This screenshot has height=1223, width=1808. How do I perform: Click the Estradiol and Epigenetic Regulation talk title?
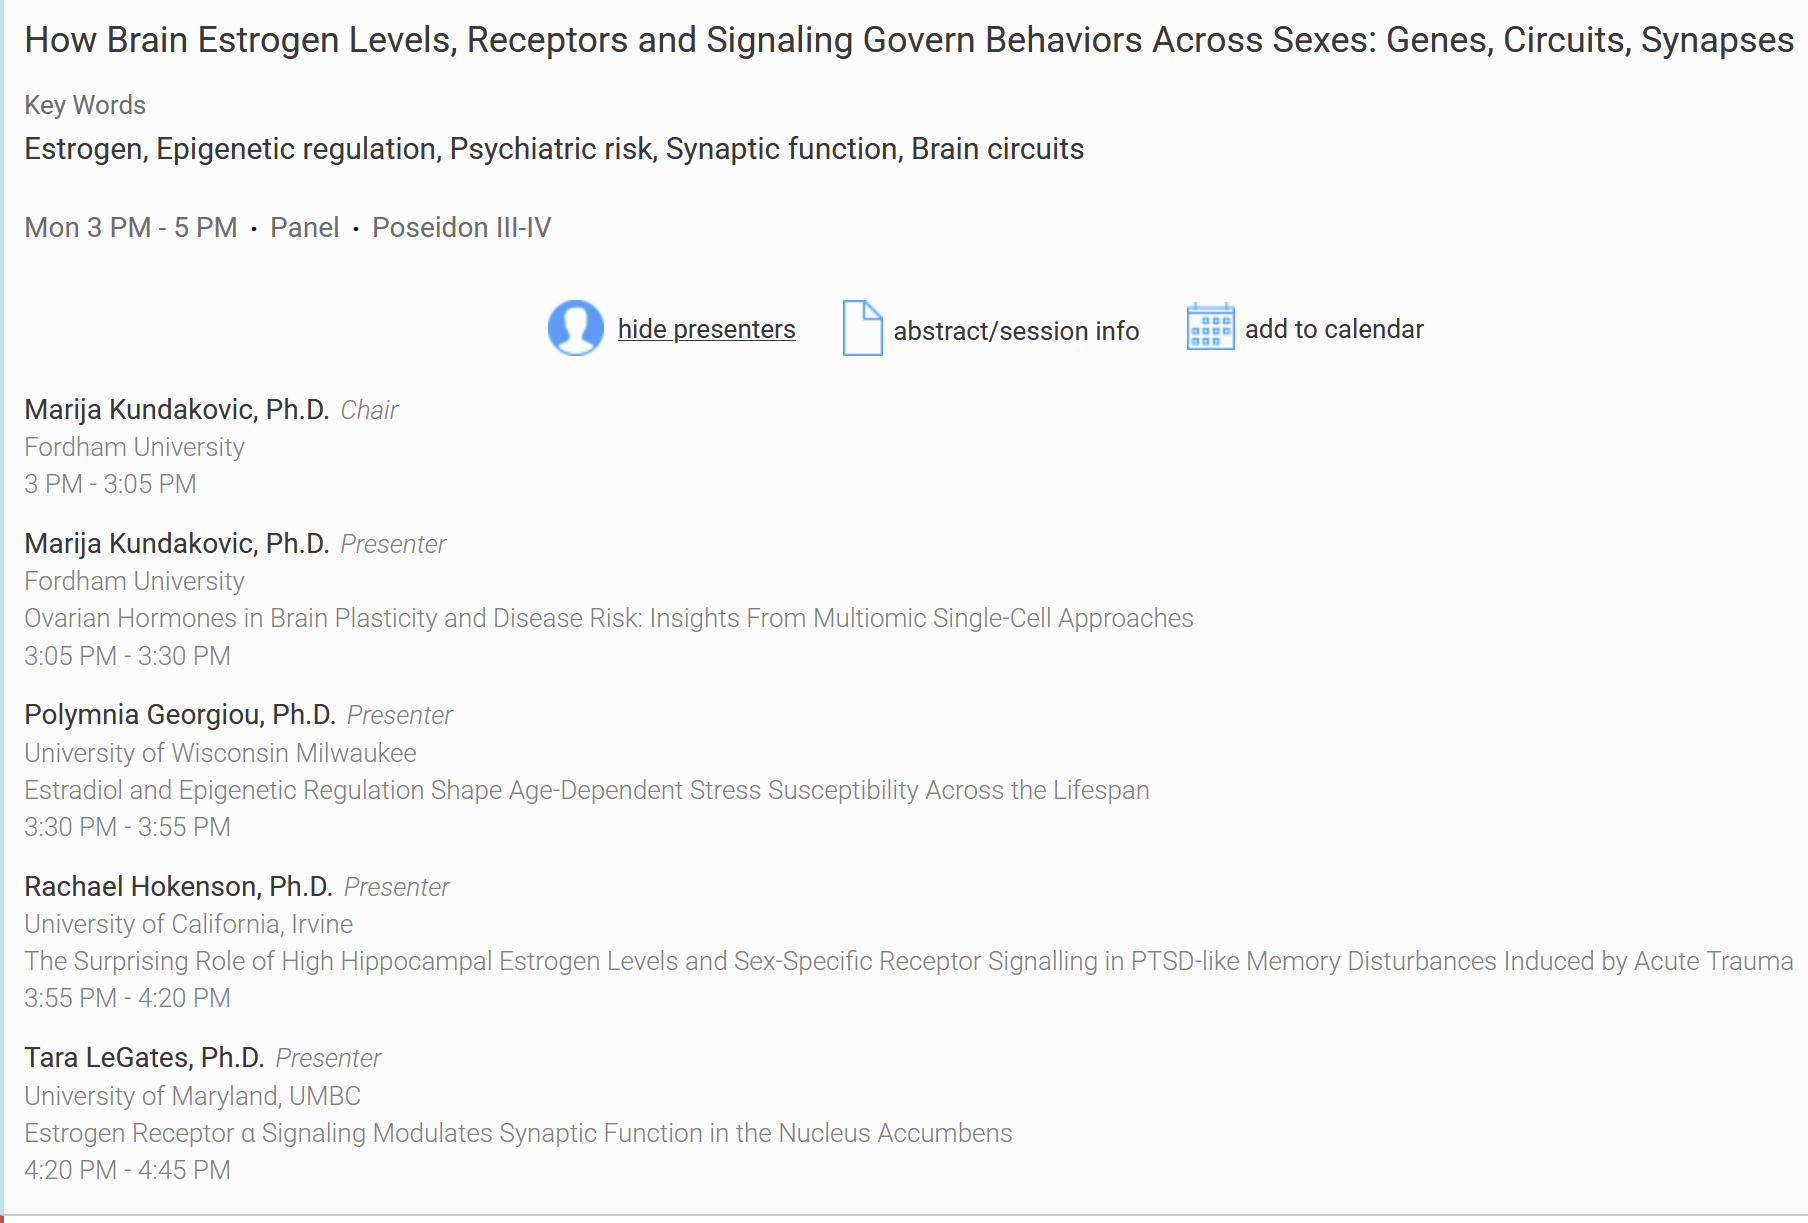(x=586, y=791)
